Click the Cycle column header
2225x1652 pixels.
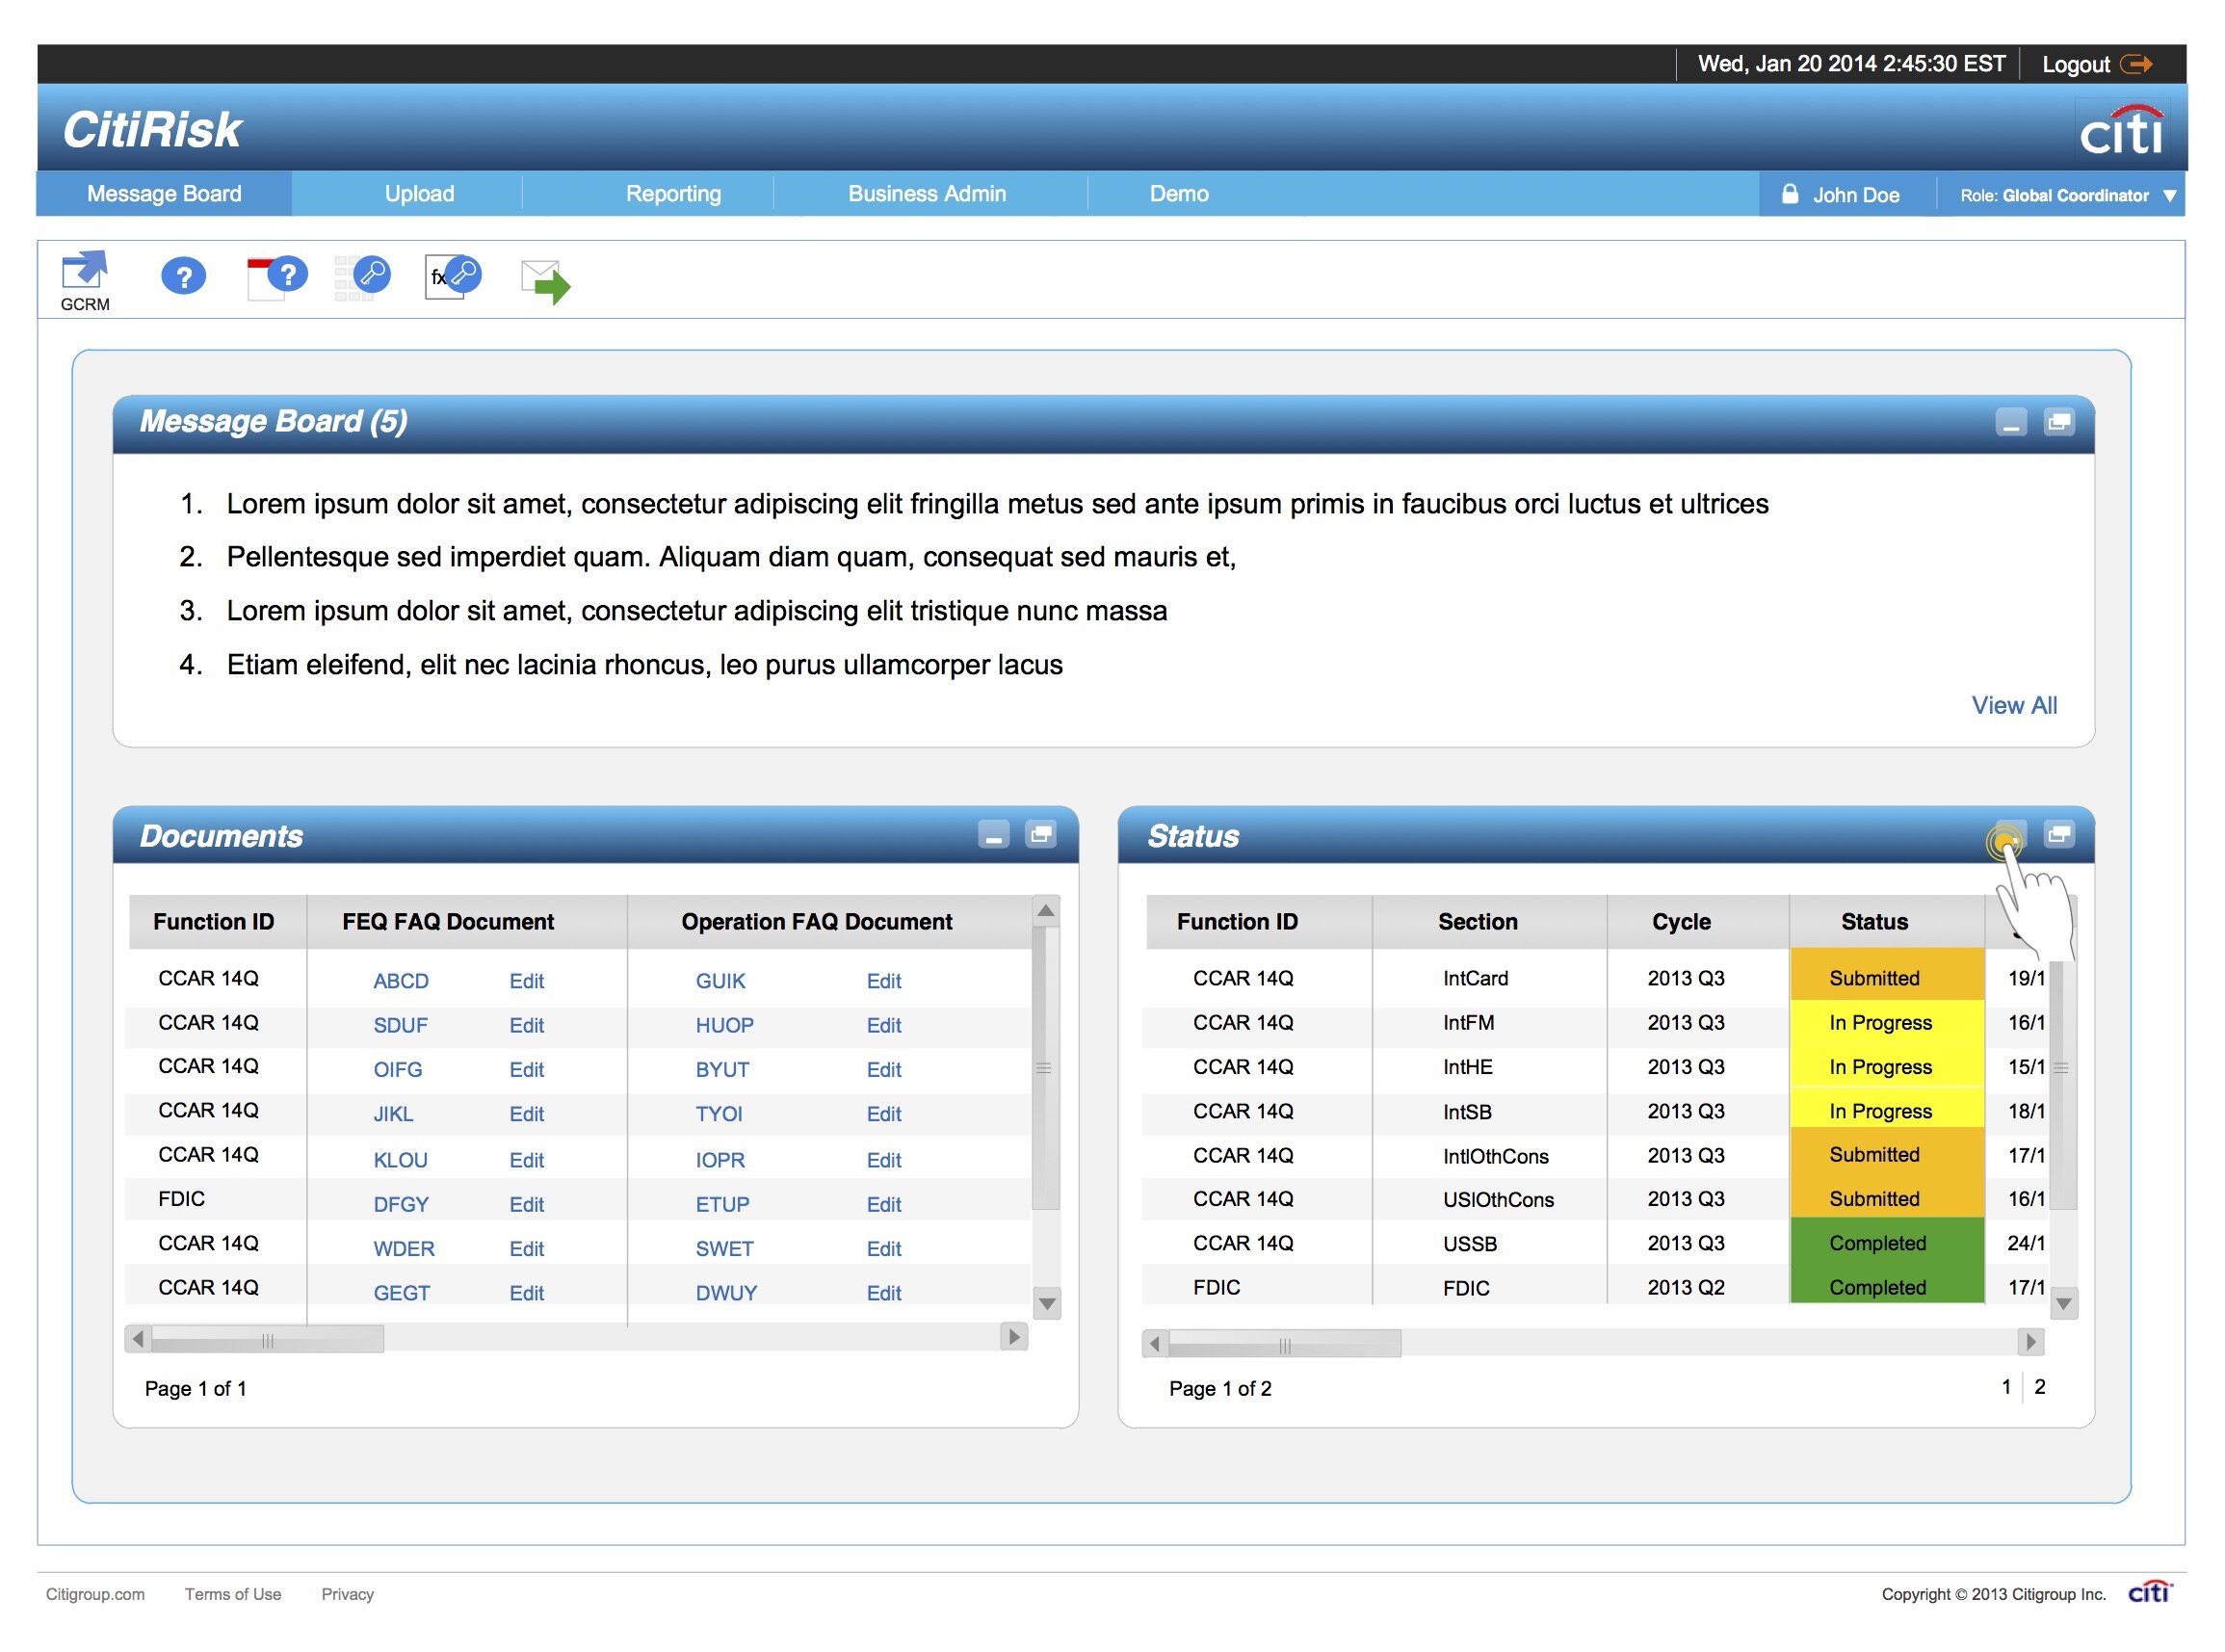[1680, 921]
